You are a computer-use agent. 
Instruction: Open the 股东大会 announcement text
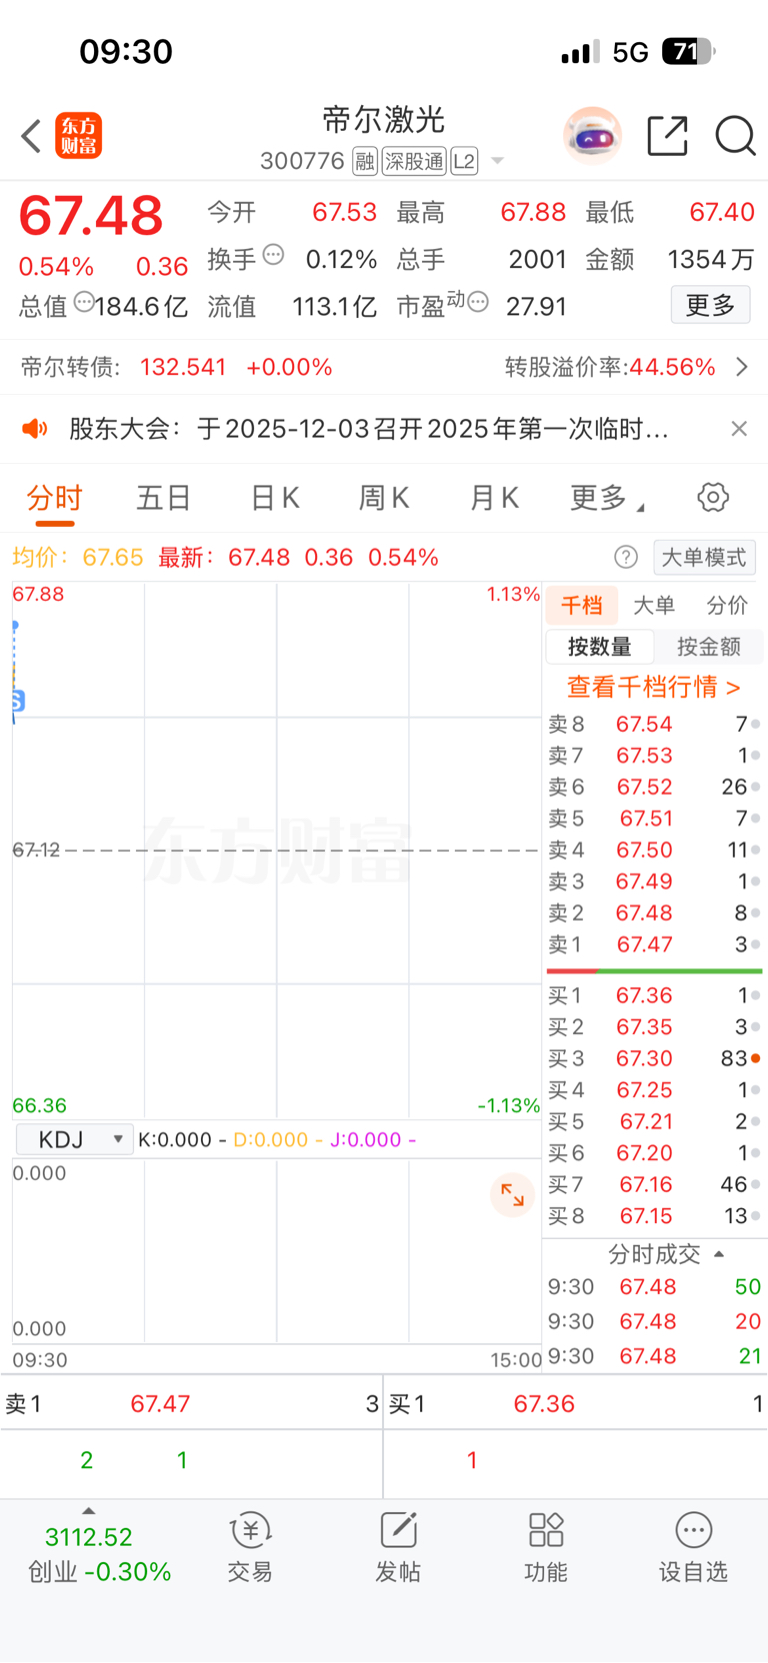point(368,429)
